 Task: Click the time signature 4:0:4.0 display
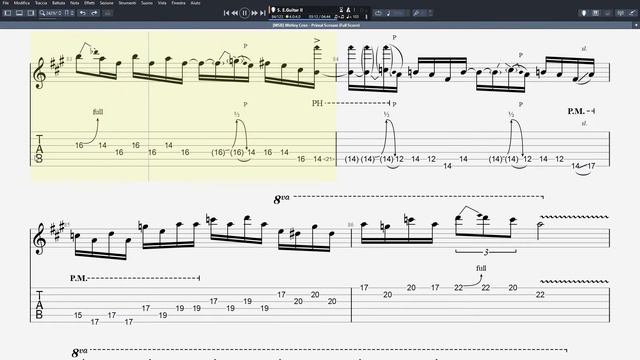pyautogui.click(x=292, y=17)
